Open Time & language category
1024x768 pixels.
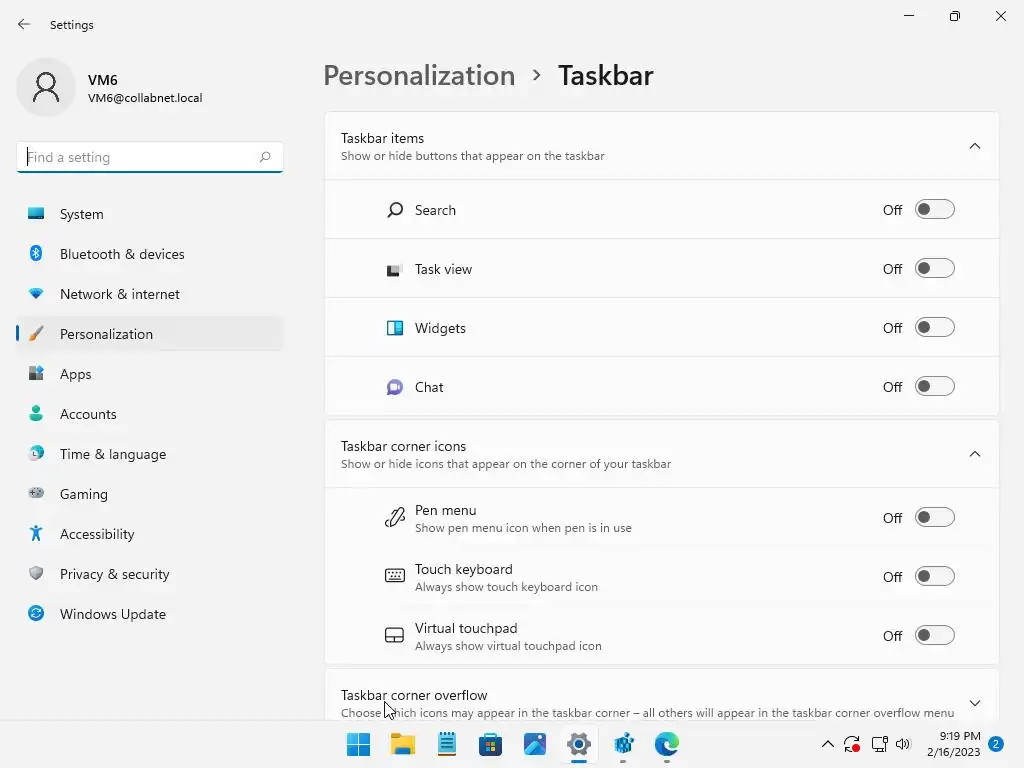tap(150, 454)
